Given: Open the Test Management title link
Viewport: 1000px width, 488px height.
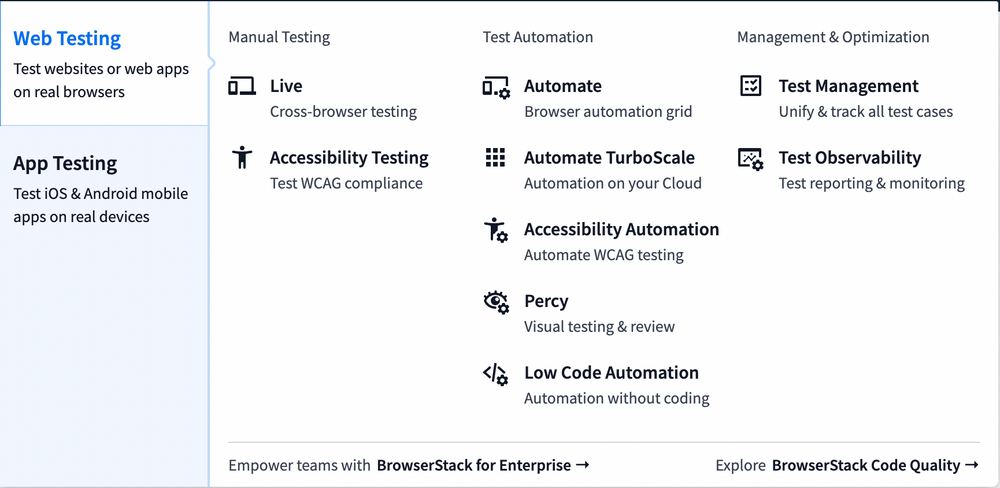Looking at the screenshot, I should pyautogui.click(x=848, y=87).
